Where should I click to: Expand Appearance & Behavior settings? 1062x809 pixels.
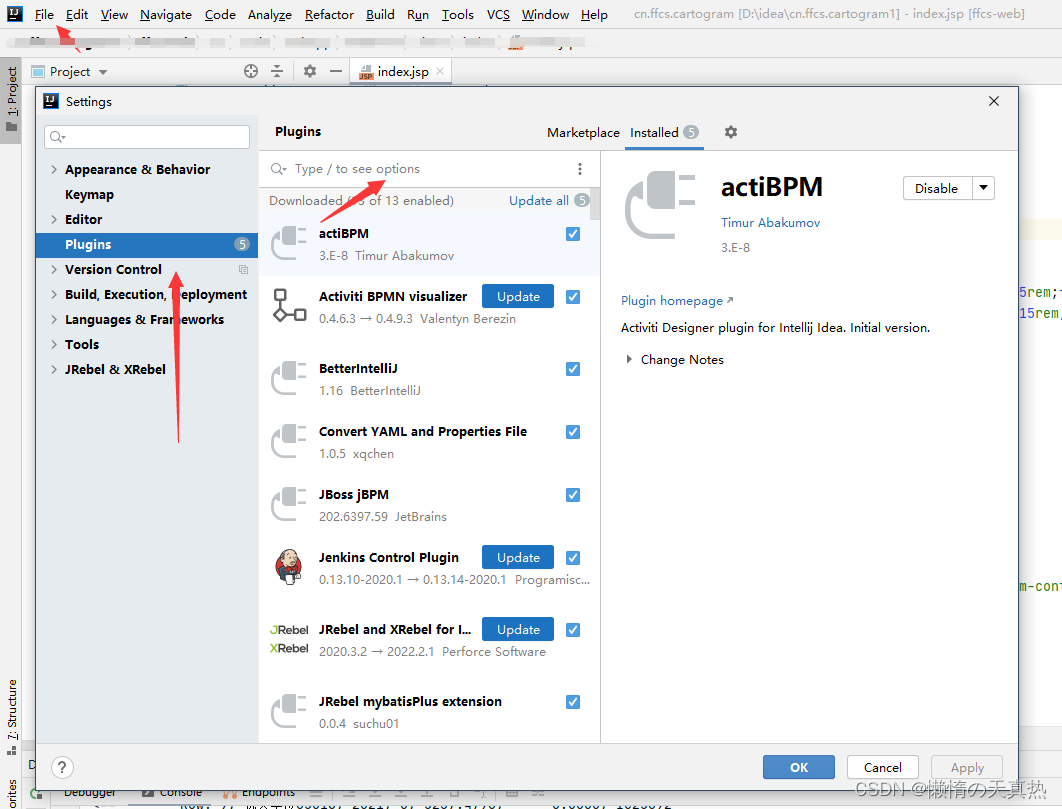[x=54, y=169]
